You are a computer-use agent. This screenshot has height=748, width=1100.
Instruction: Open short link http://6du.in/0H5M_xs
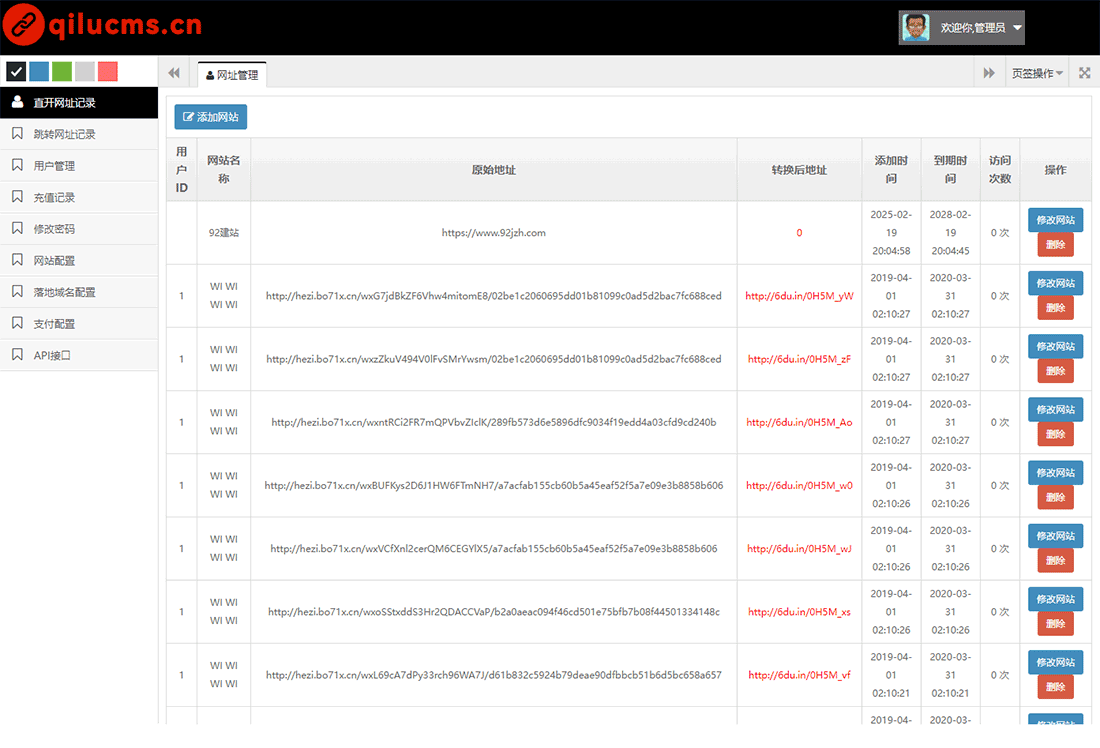point(799,612)
